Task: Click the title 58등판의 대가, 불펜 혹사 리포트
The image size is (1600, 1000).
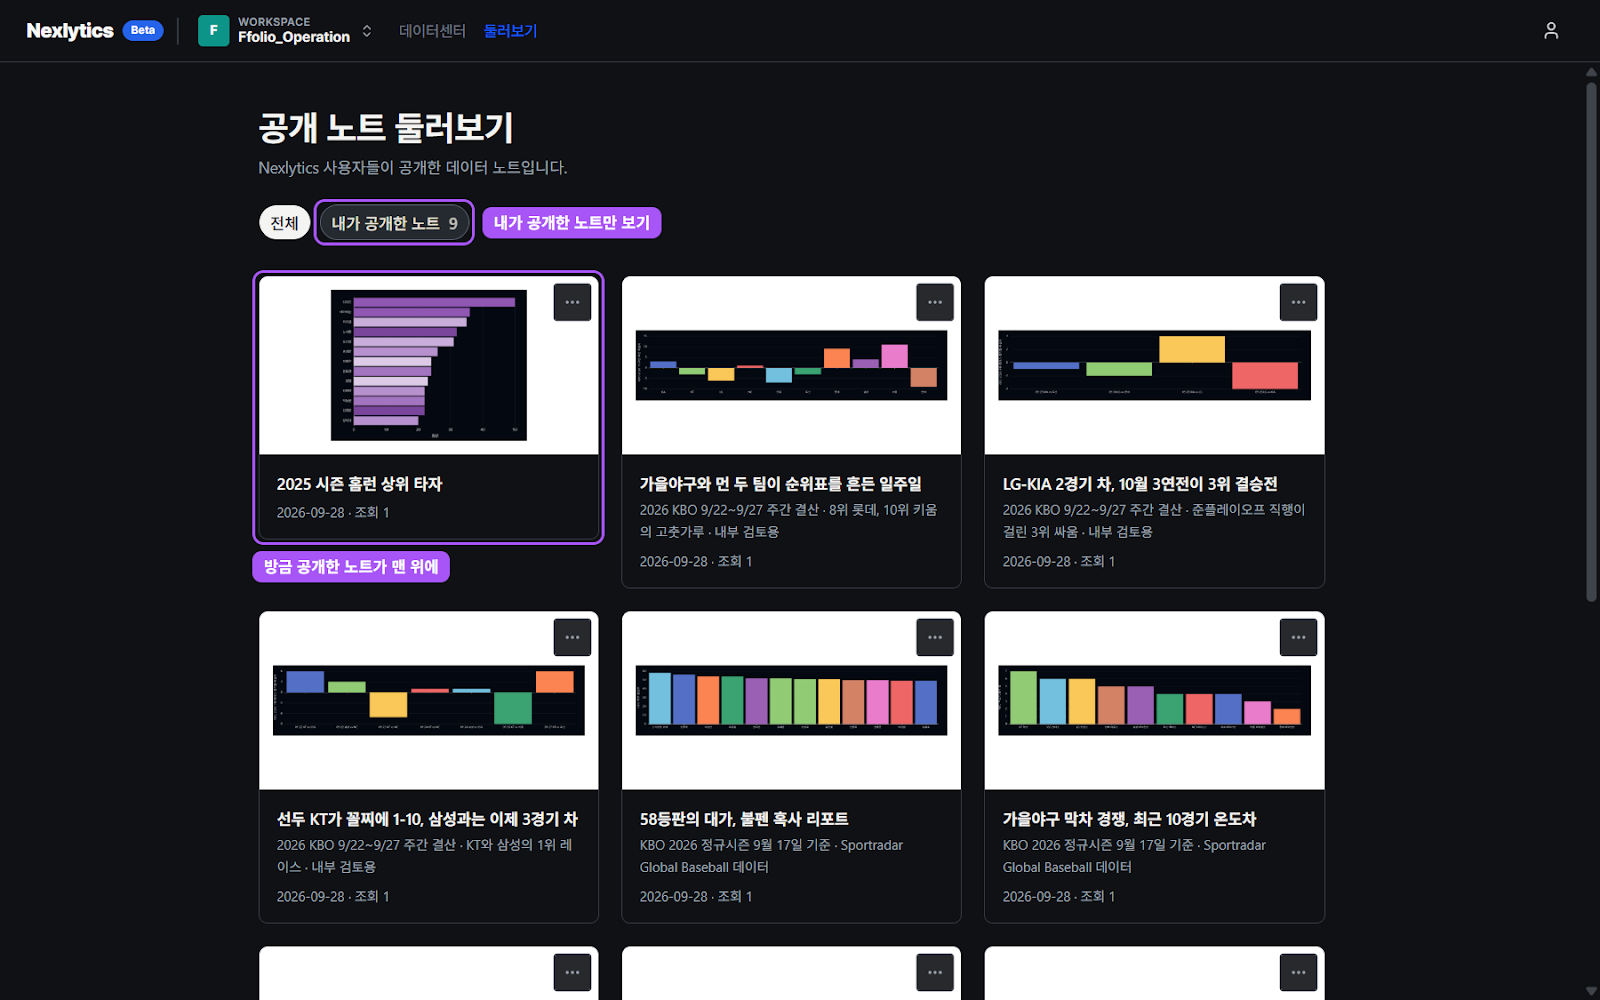Action: pyautogui.click(x=744, y=819)
